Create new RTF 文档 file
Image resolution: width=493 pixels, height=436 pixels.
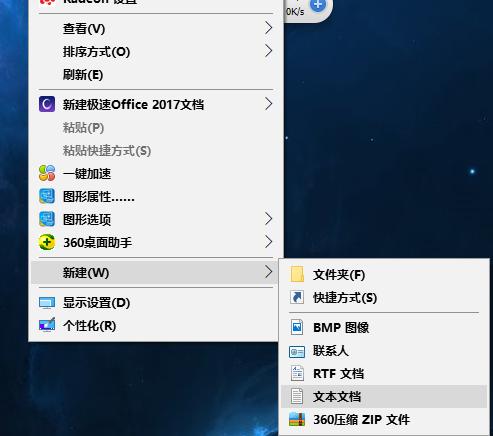(384, 374)
